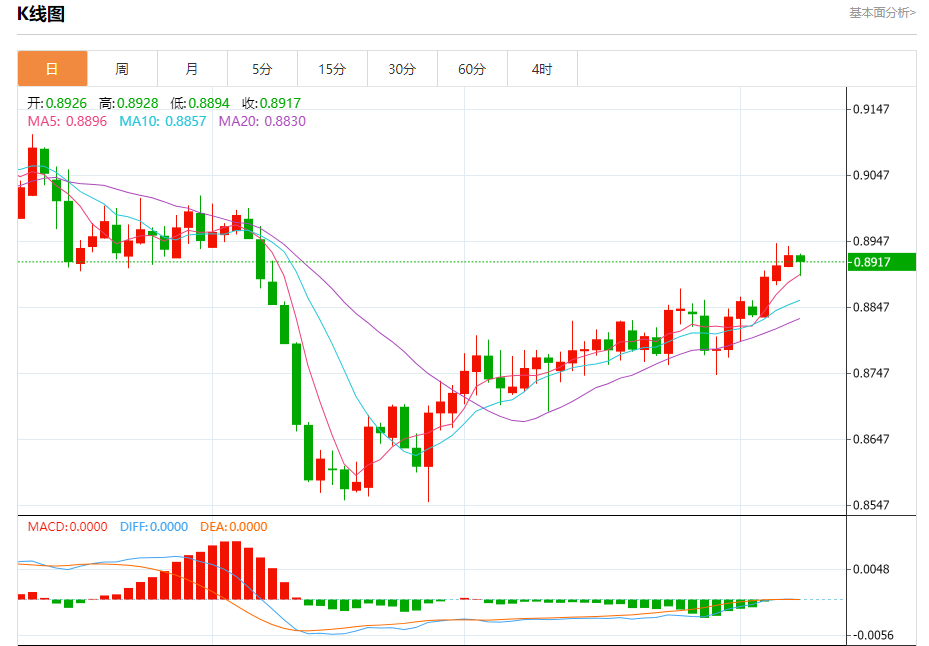
Task: Click the K线图 heading
Action: tap(40, 13)
